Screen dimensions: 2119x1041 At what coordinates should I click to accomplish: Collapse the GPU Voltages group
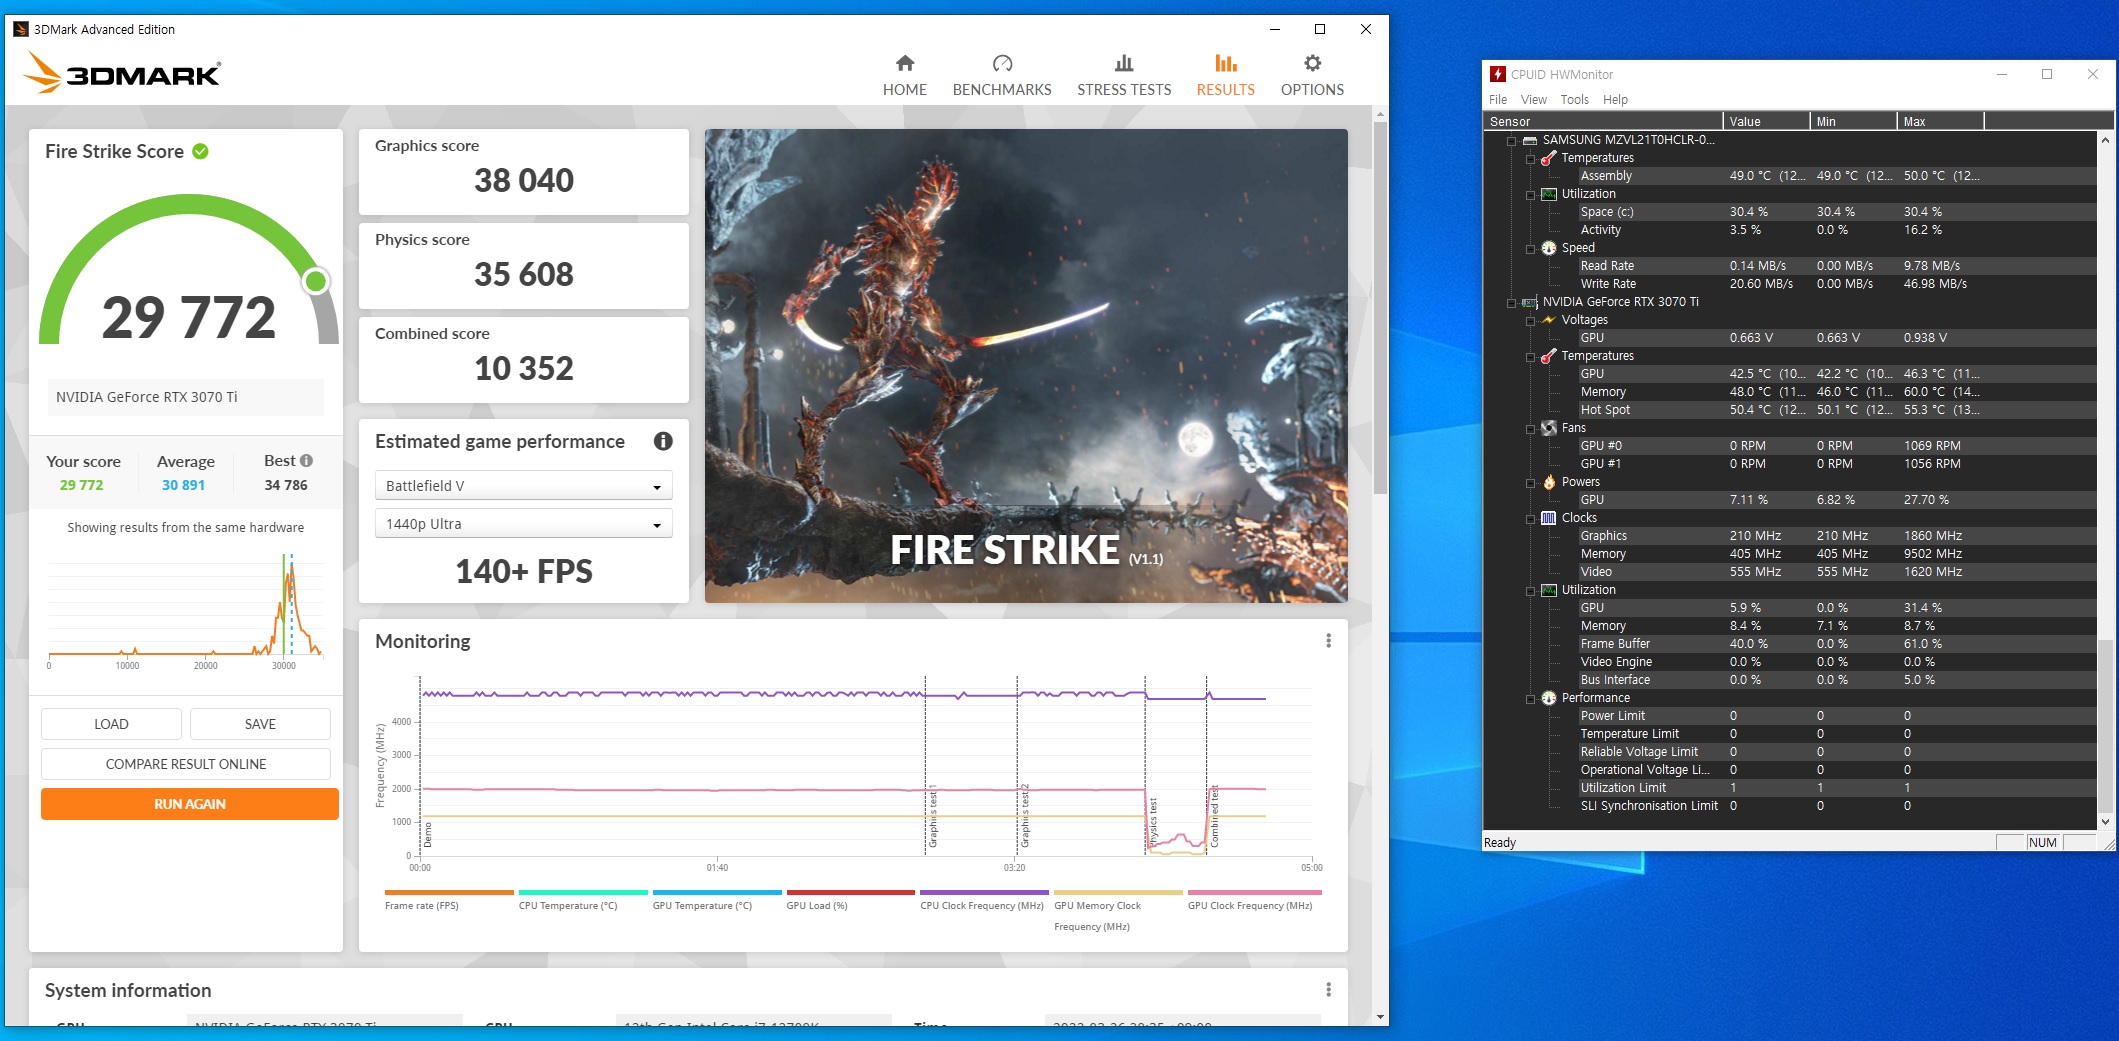(1530, 321)
